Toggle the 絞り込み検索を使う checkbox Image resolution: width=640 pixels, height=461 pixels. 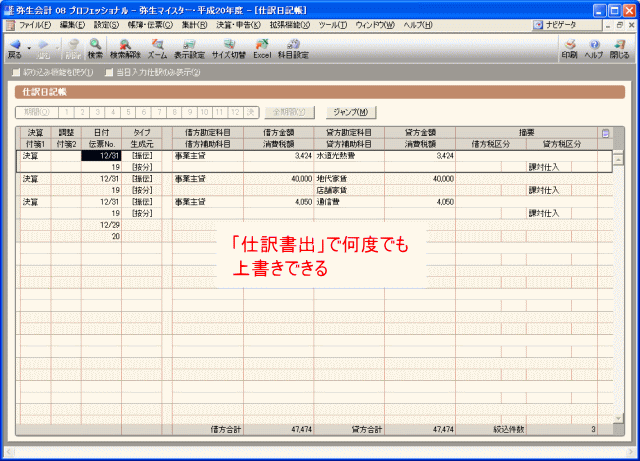14,72
